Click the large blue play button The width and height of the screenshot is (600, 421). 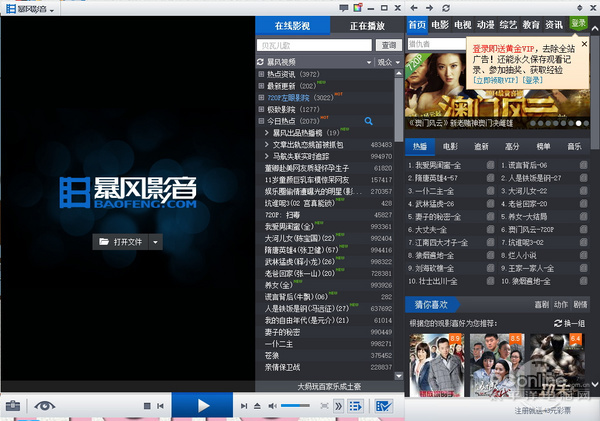tap(202, 406)
